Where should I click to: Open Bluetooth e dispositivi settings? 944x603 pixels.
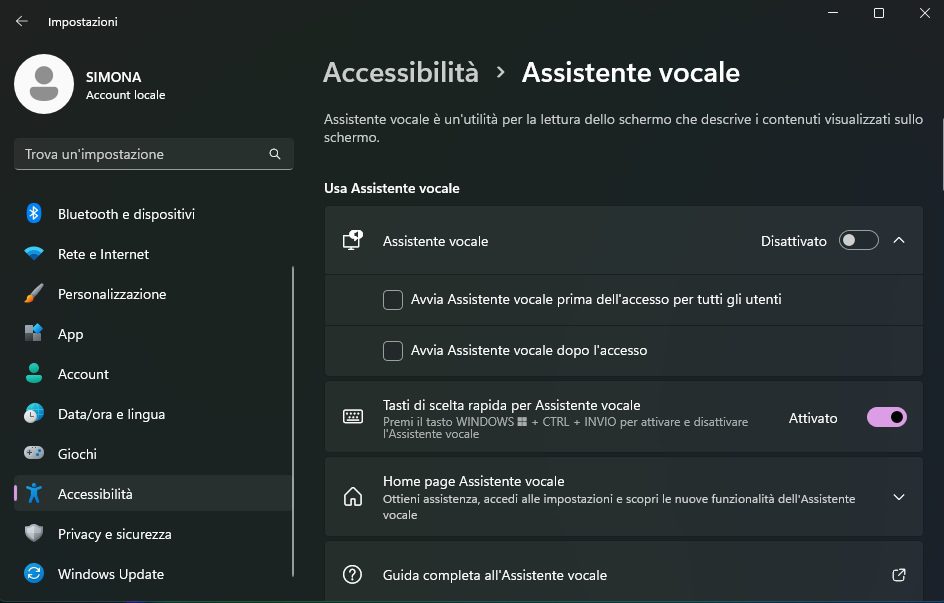point(153,214)
